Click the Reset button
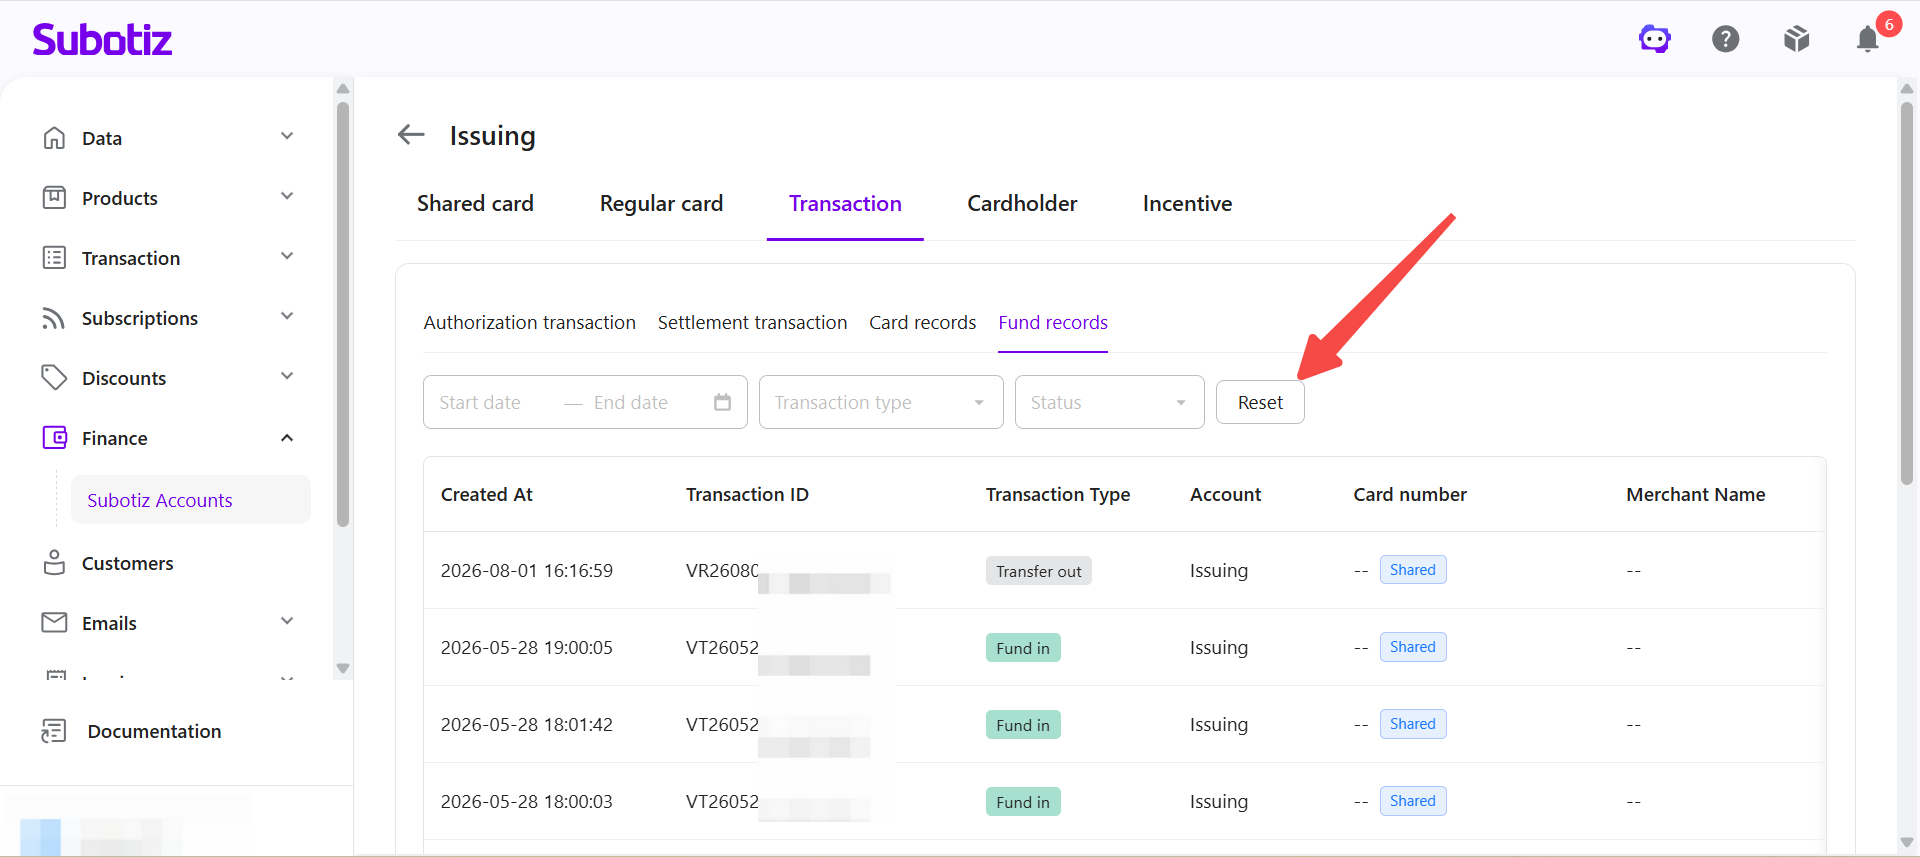1920x857 pixels. (x=1260, y=402)
